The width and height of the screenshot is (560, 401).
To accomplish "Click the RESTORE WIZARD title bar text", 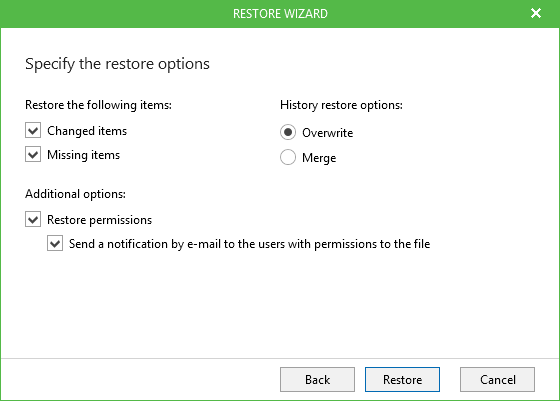I will click(280, 14).
